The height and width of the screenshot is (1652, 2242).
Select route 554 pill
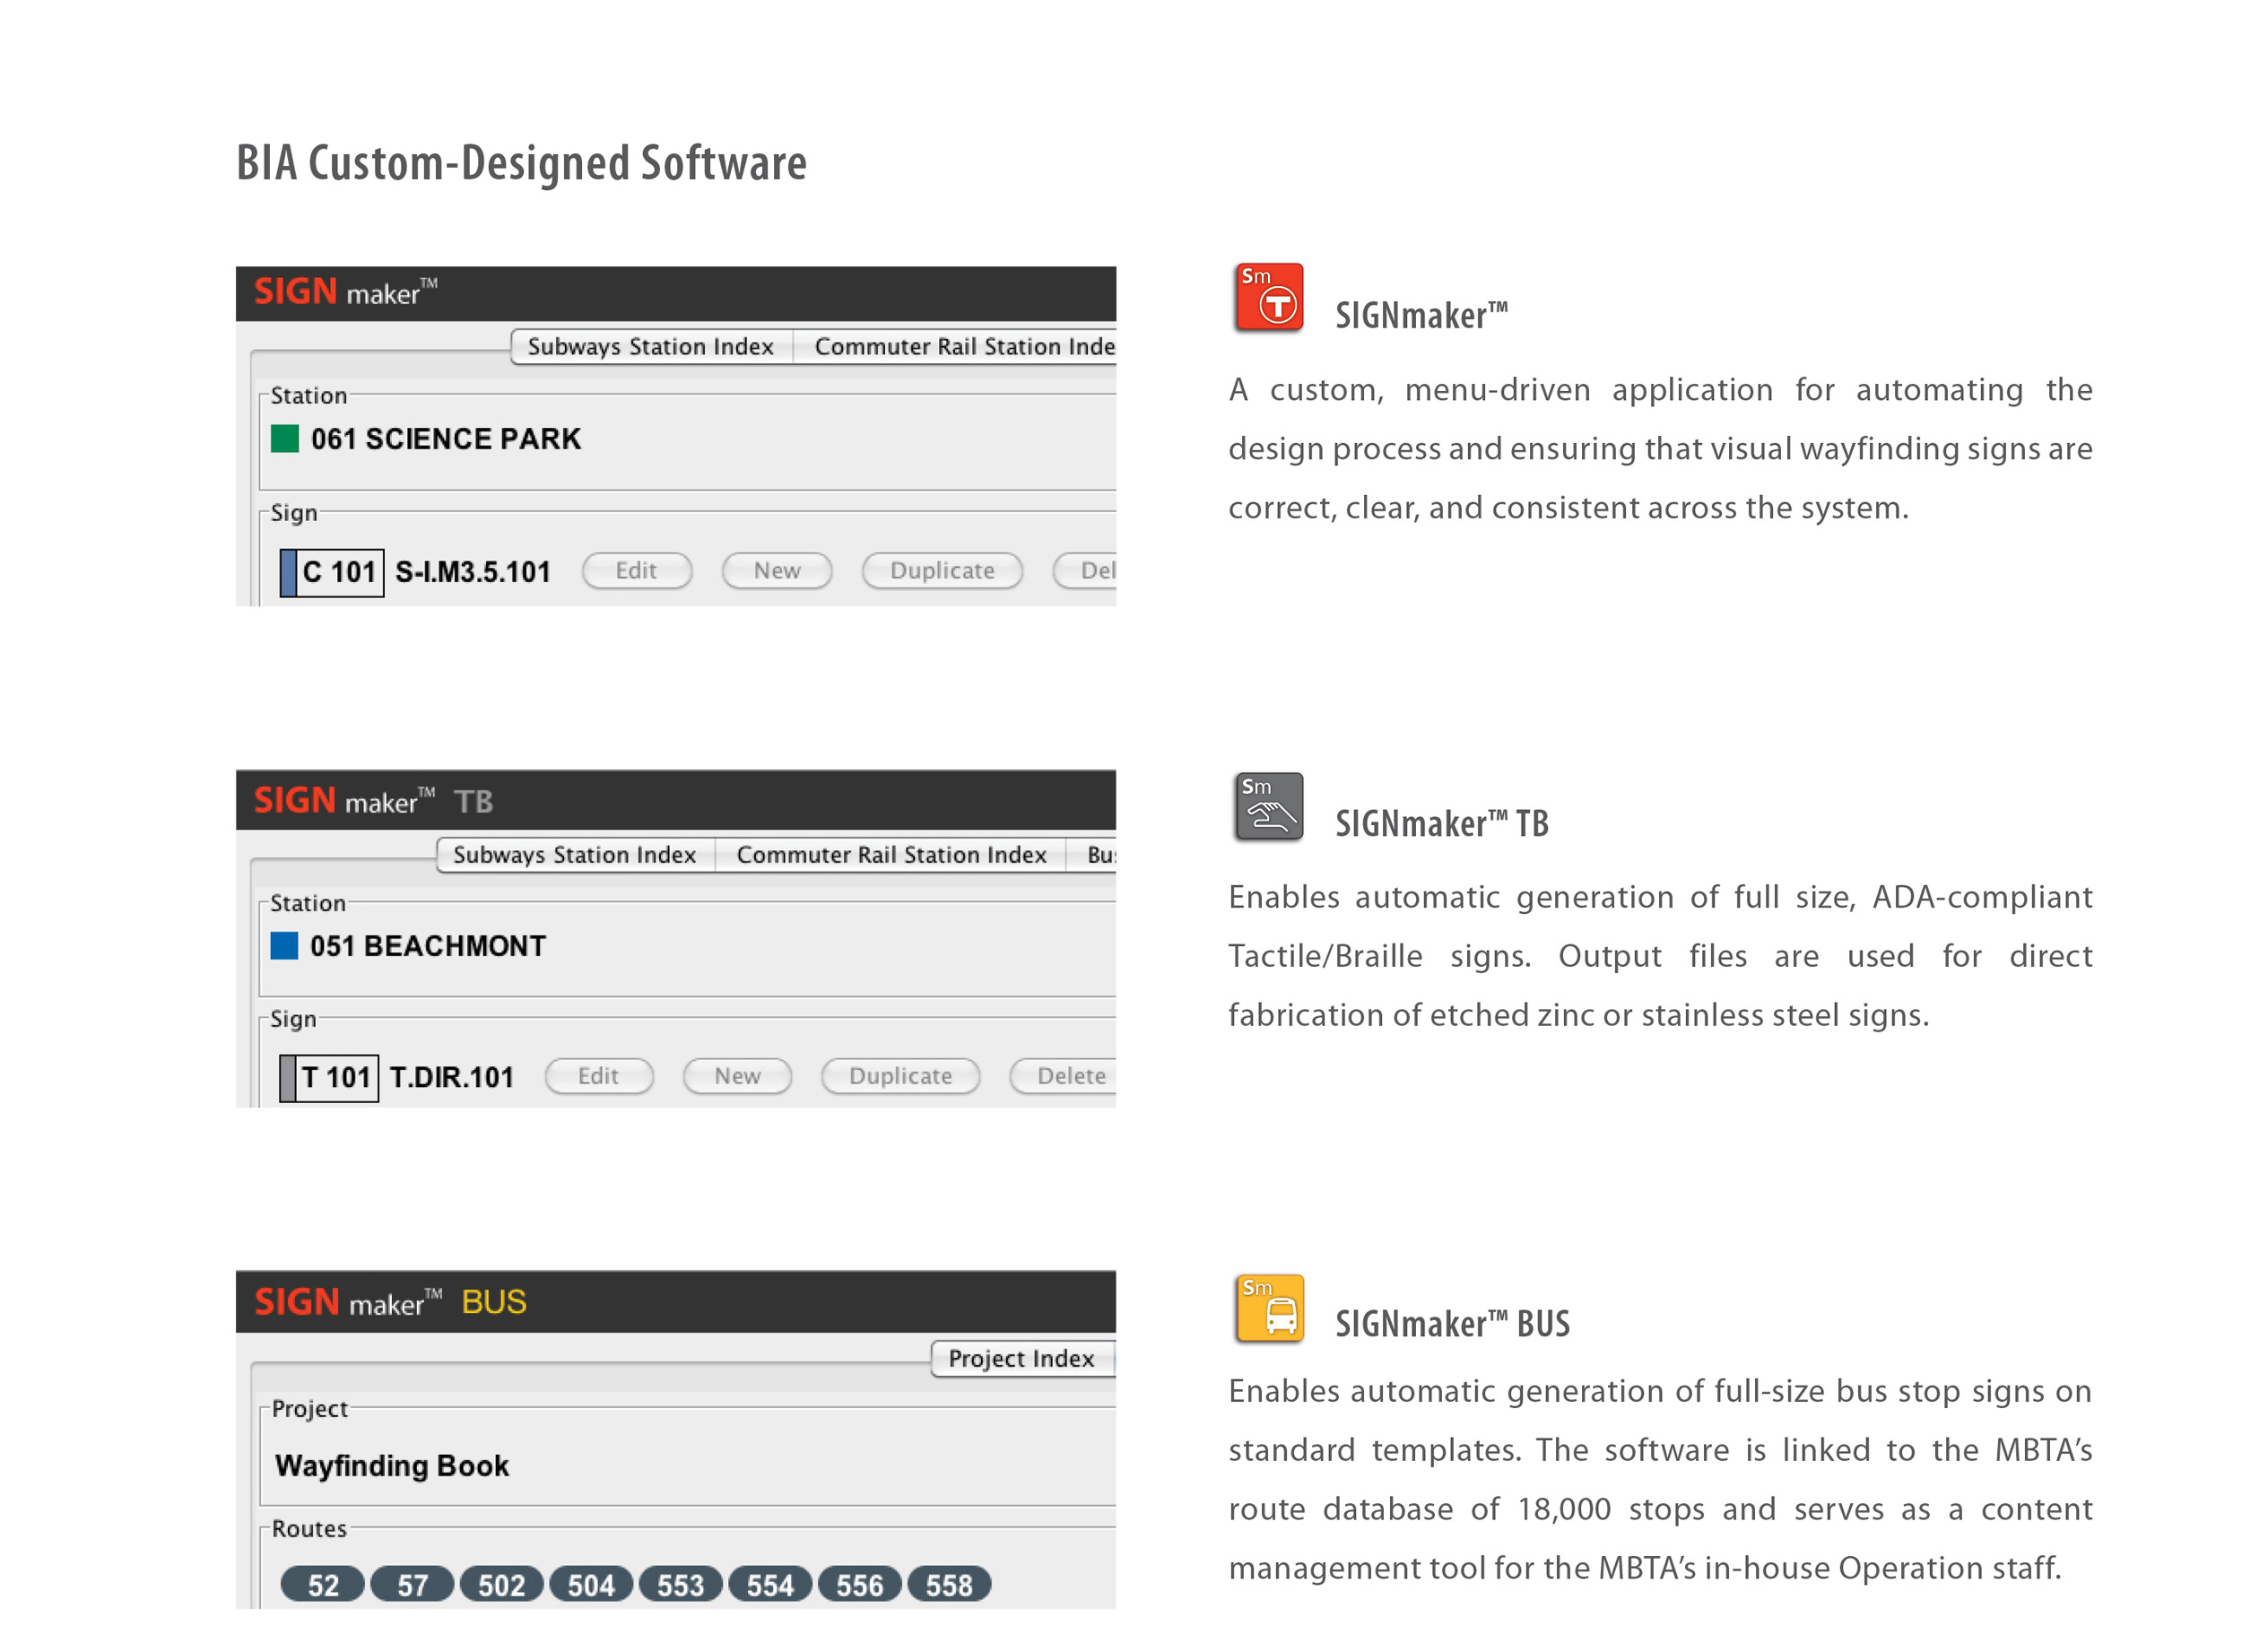coord(770,1584)
